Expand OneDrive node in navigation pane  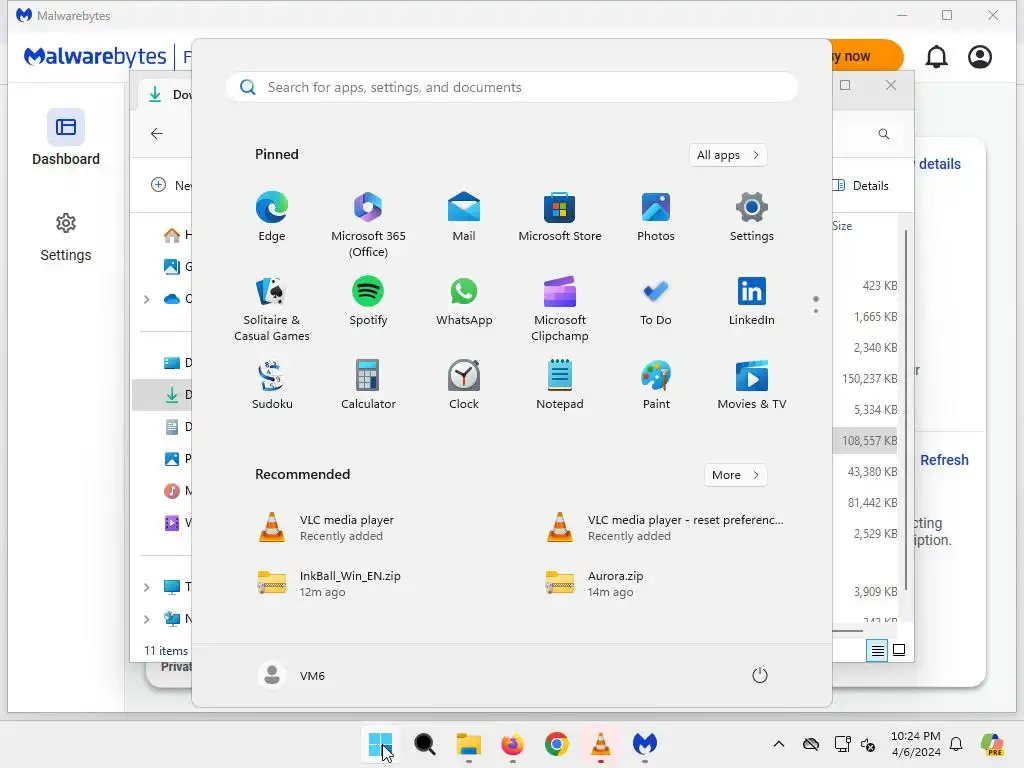pyautogui.click(x=147, y=299)
